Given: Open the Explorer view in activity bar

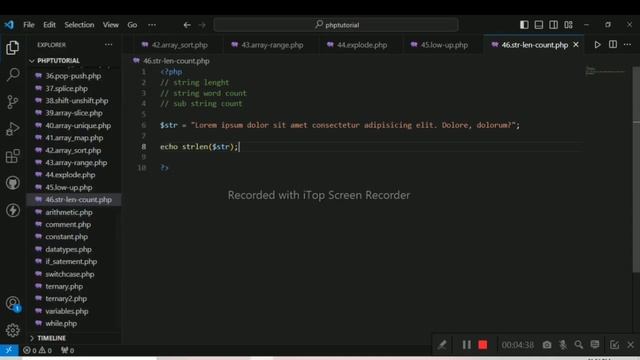Looking at the screenshot, I should 13,48.
